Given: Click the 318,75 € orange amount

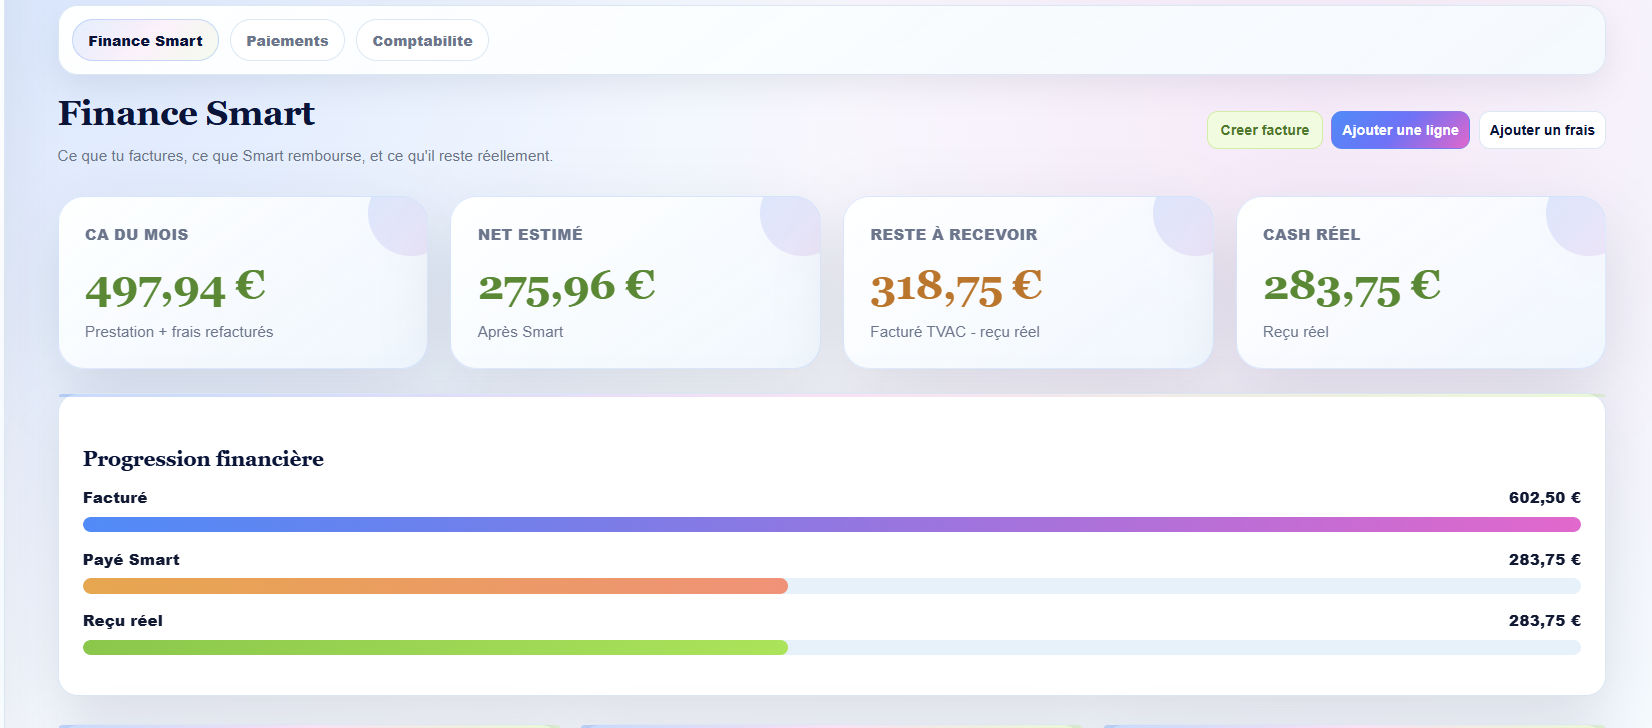Looking at the screenshot, I should pyautogui.click(x=956, y=288).
